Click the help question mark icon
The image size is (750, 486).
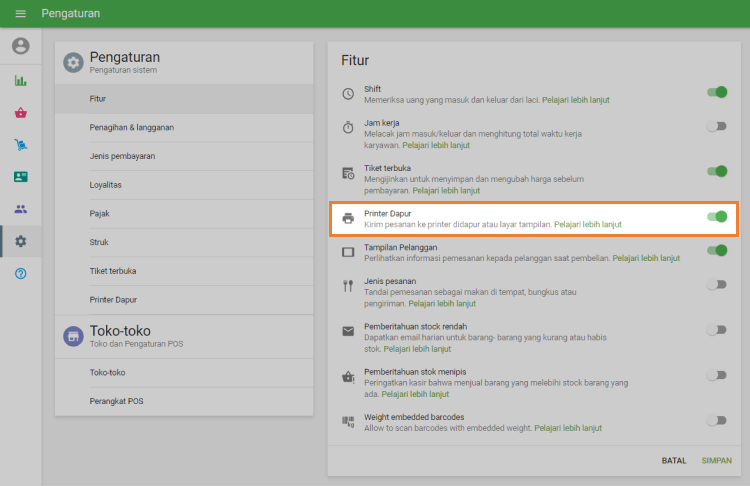click(x=21, y=273)
